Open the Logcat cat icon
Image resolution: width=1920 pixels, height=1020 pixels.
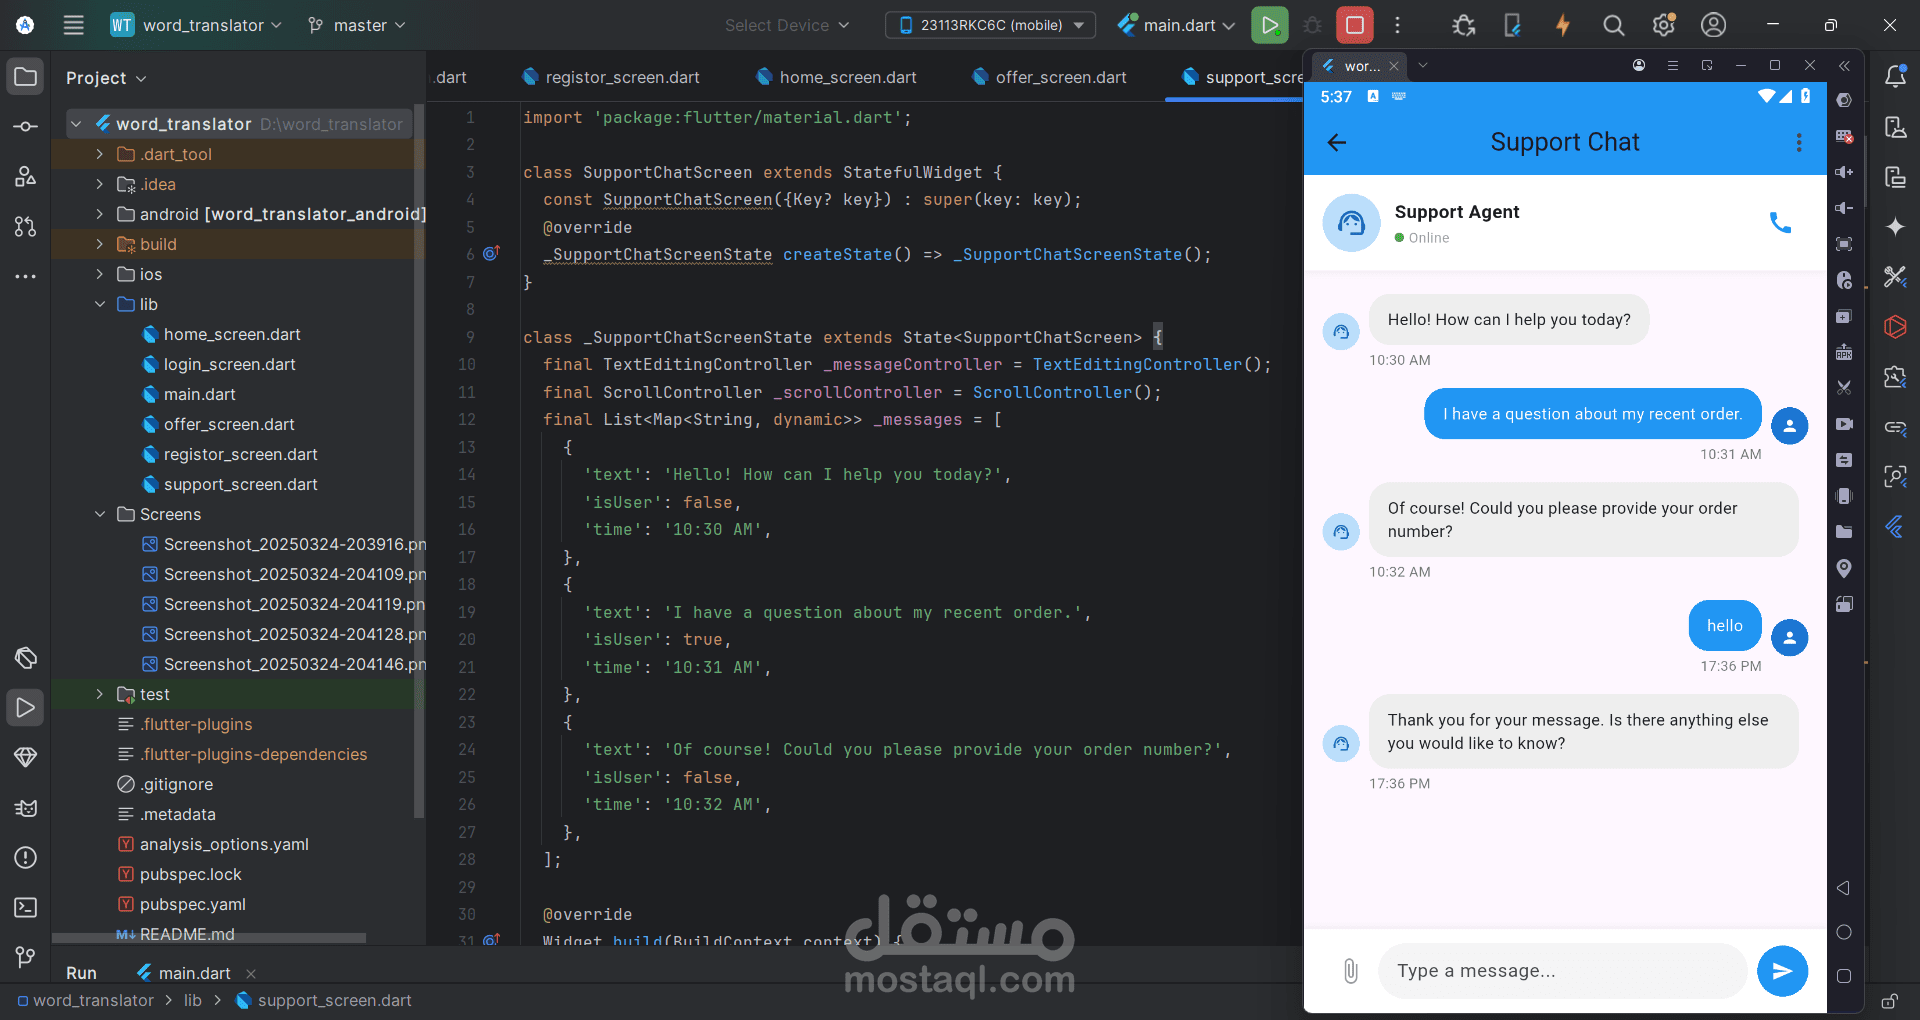coord(26,808)
